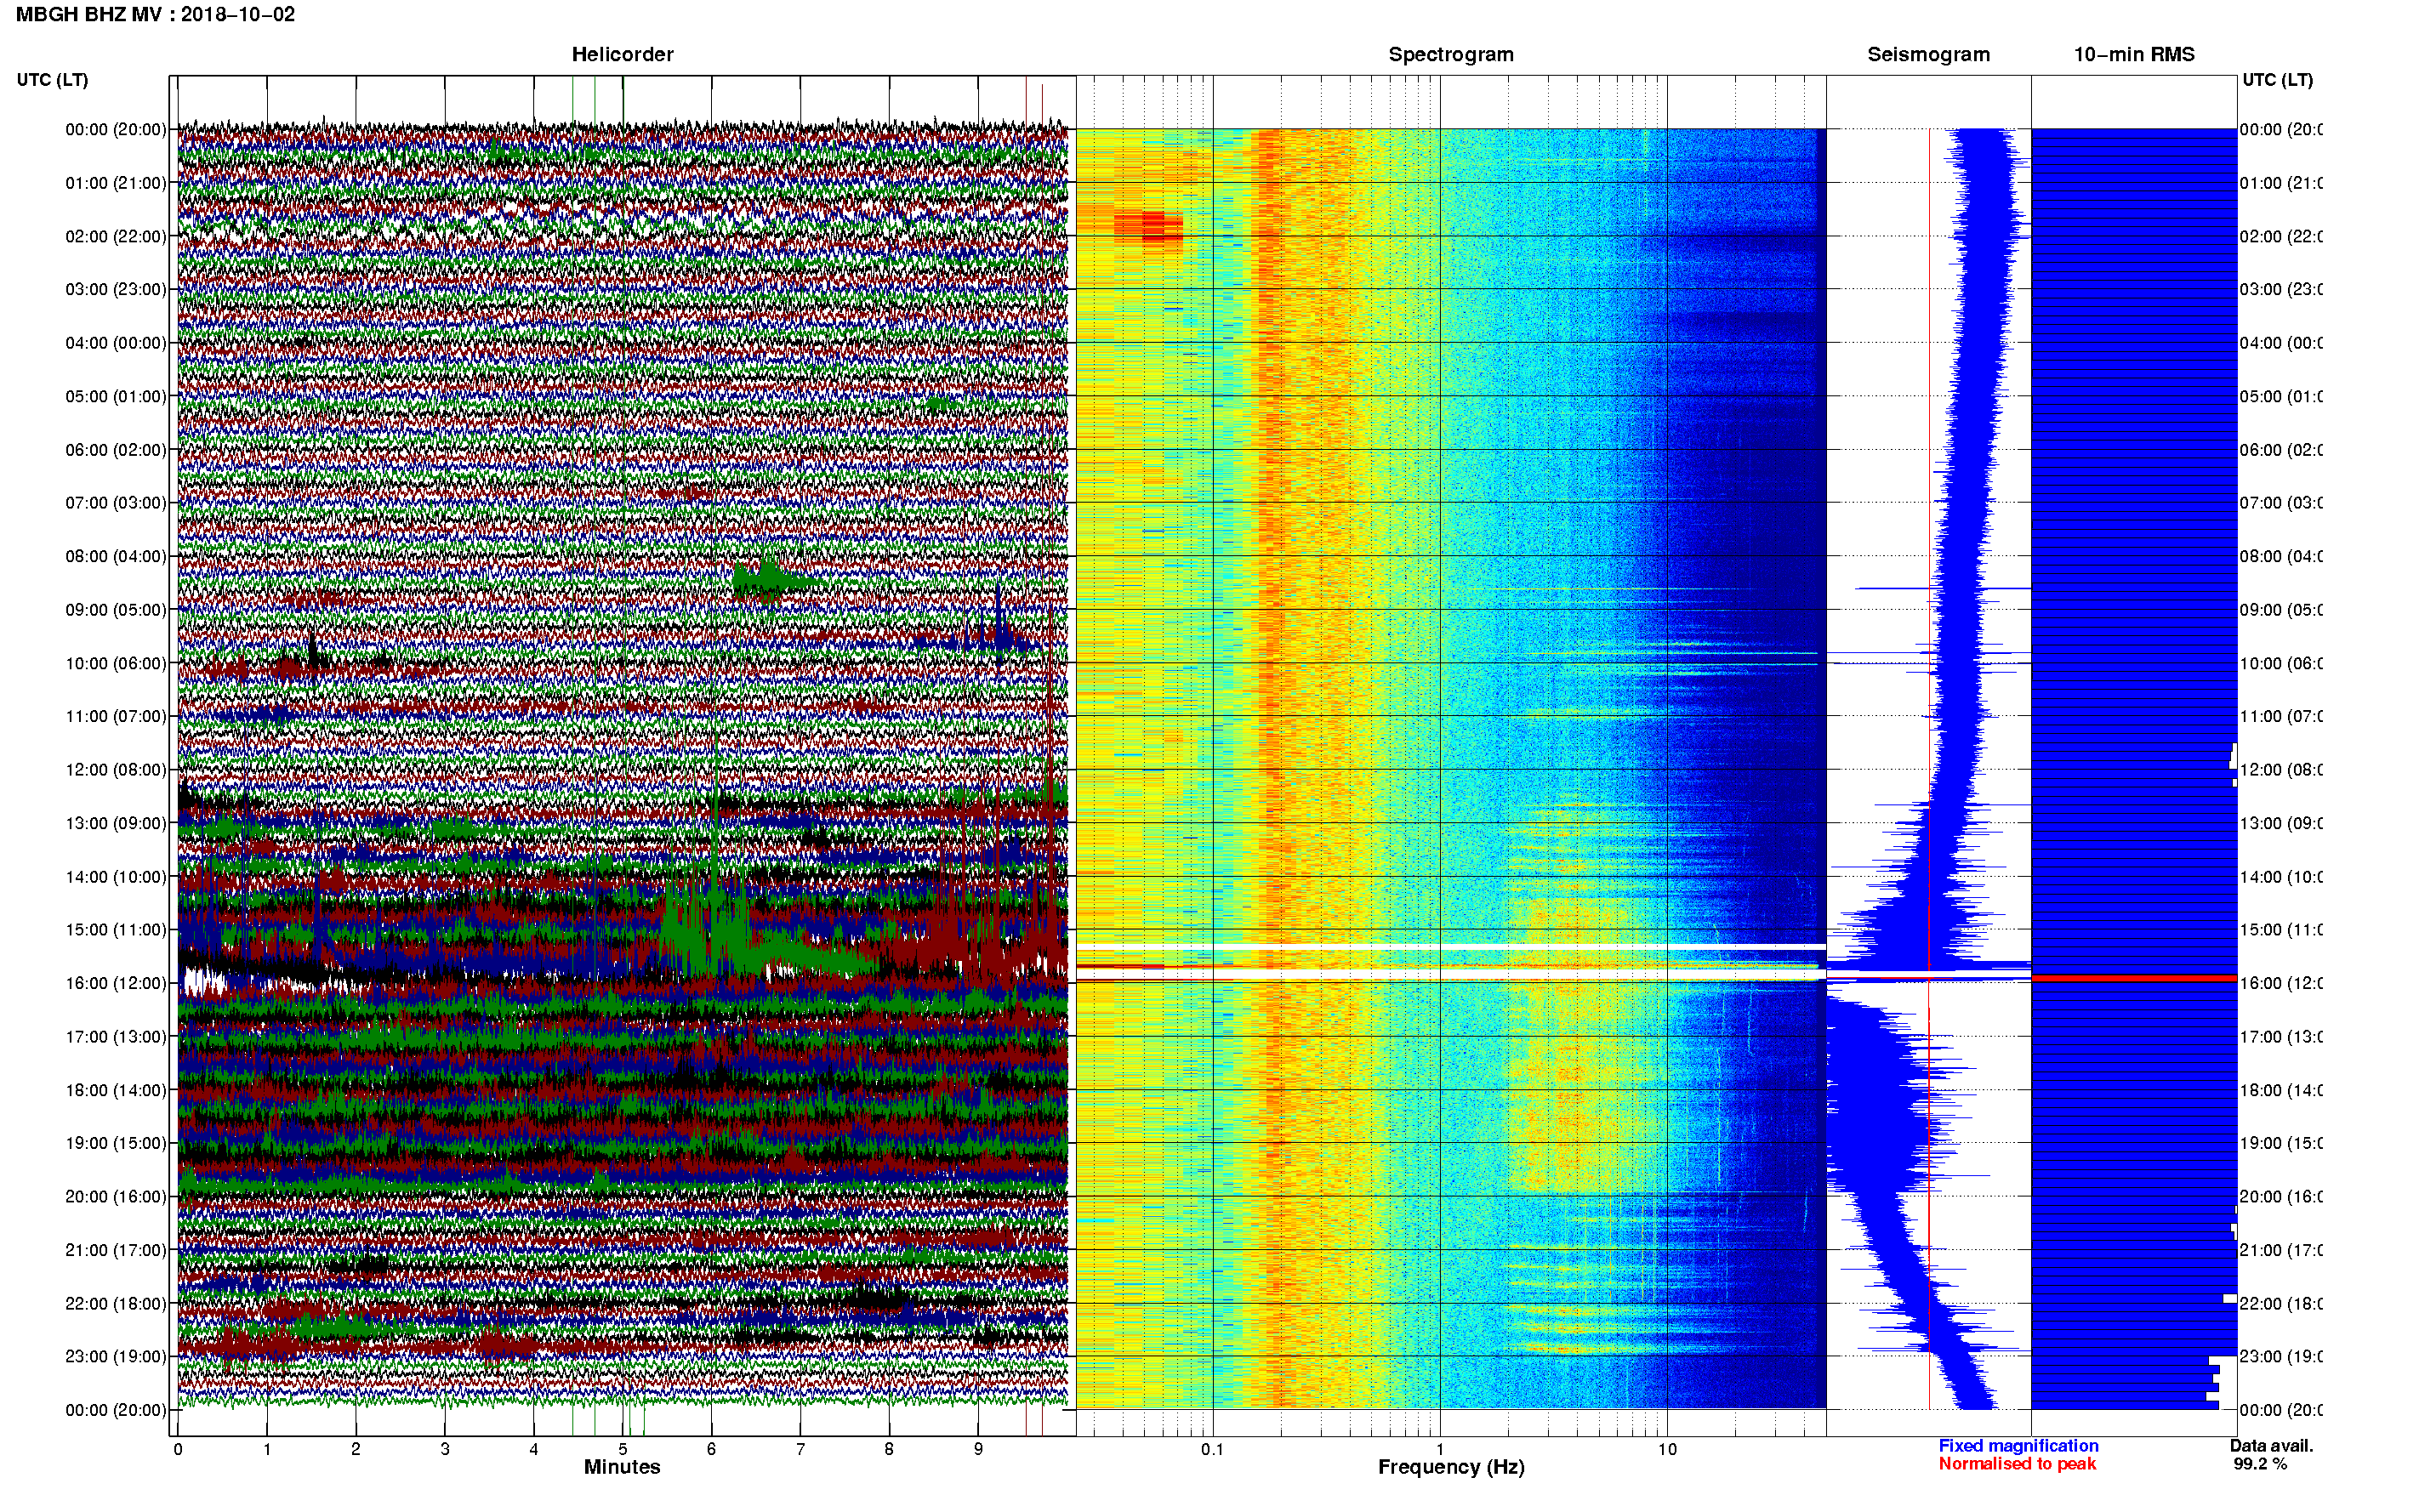The height and width of the screenshot is (1512, 2419).
Task: Click tick label "0.1" on the Frequency axis
Action: tap(1212, 1449)
